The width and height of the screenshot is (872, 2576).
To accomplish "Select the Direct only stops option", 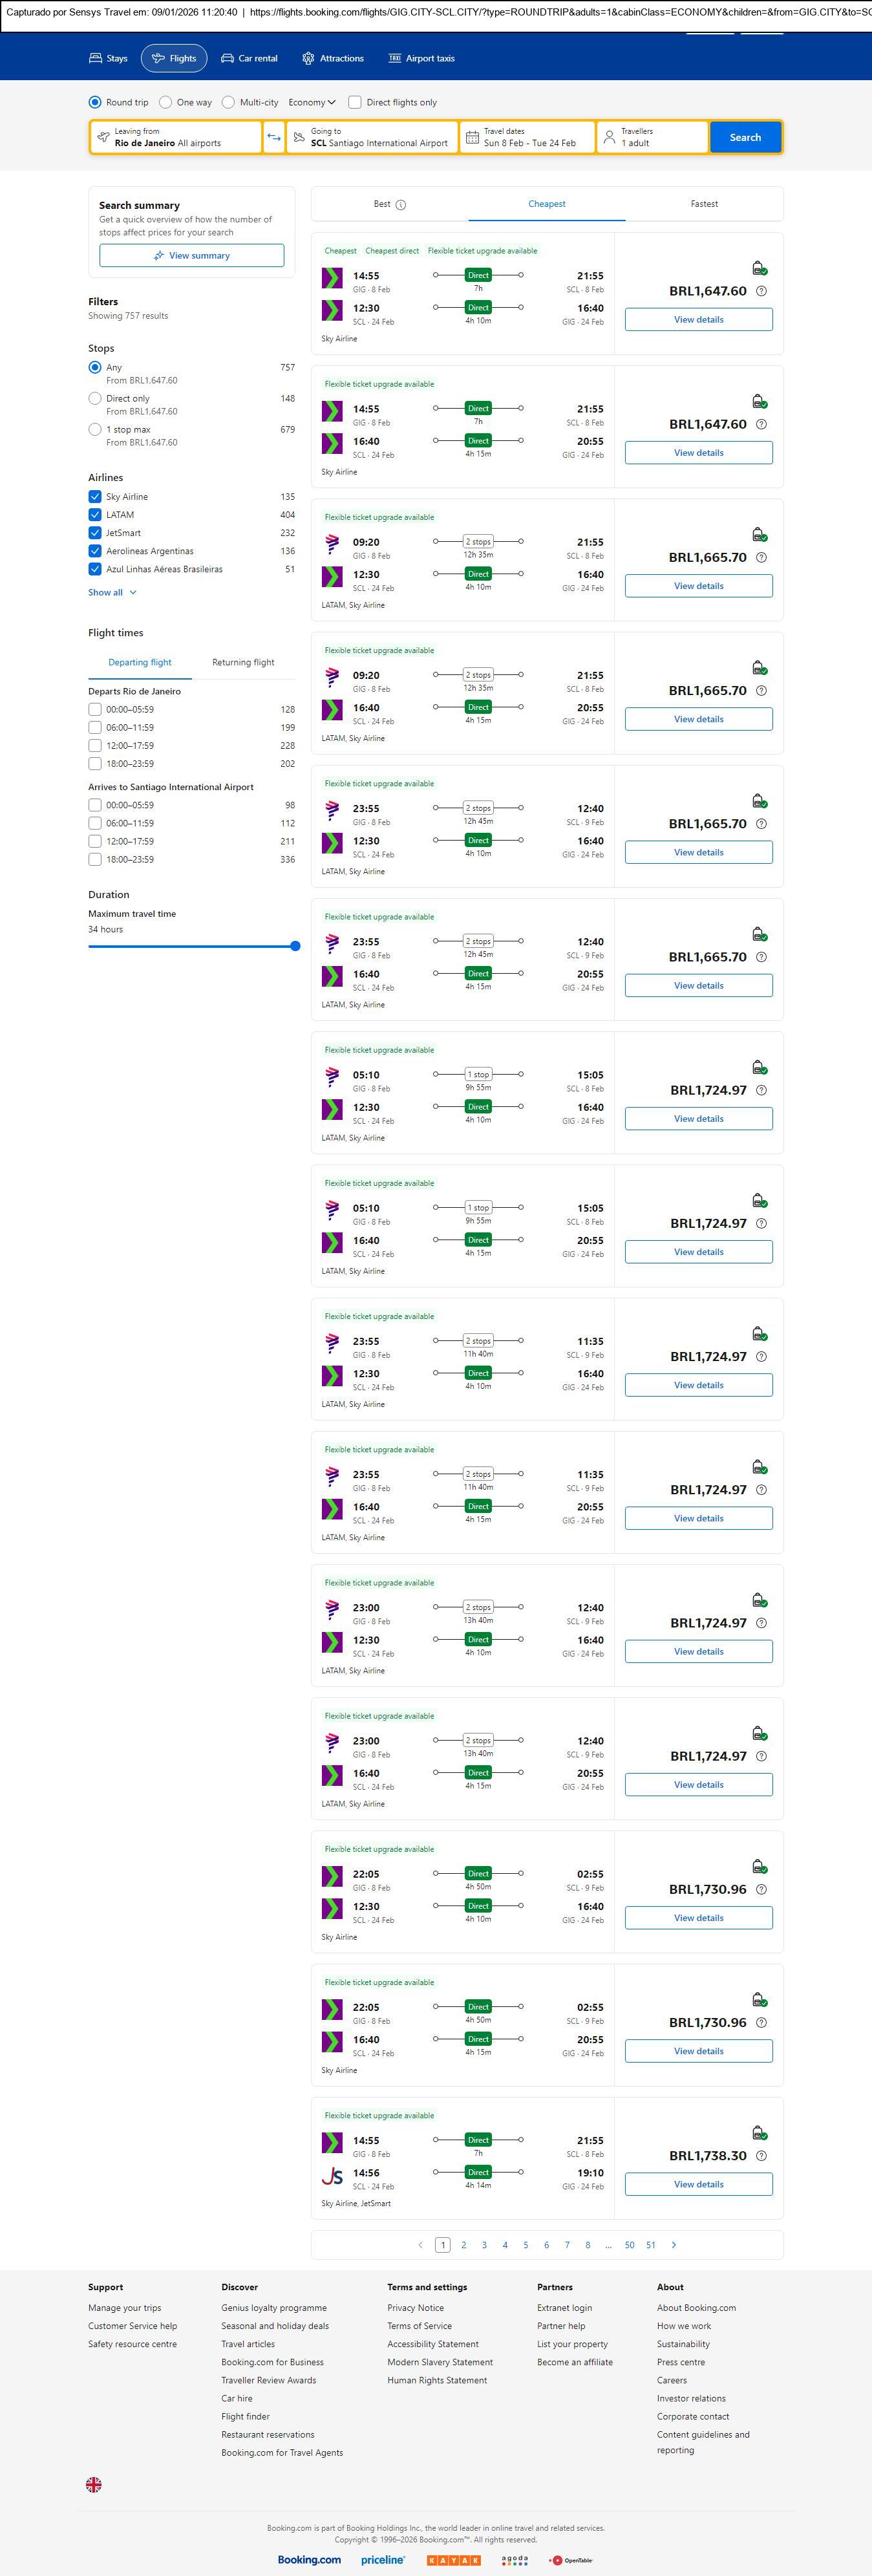I will (95, 398).
